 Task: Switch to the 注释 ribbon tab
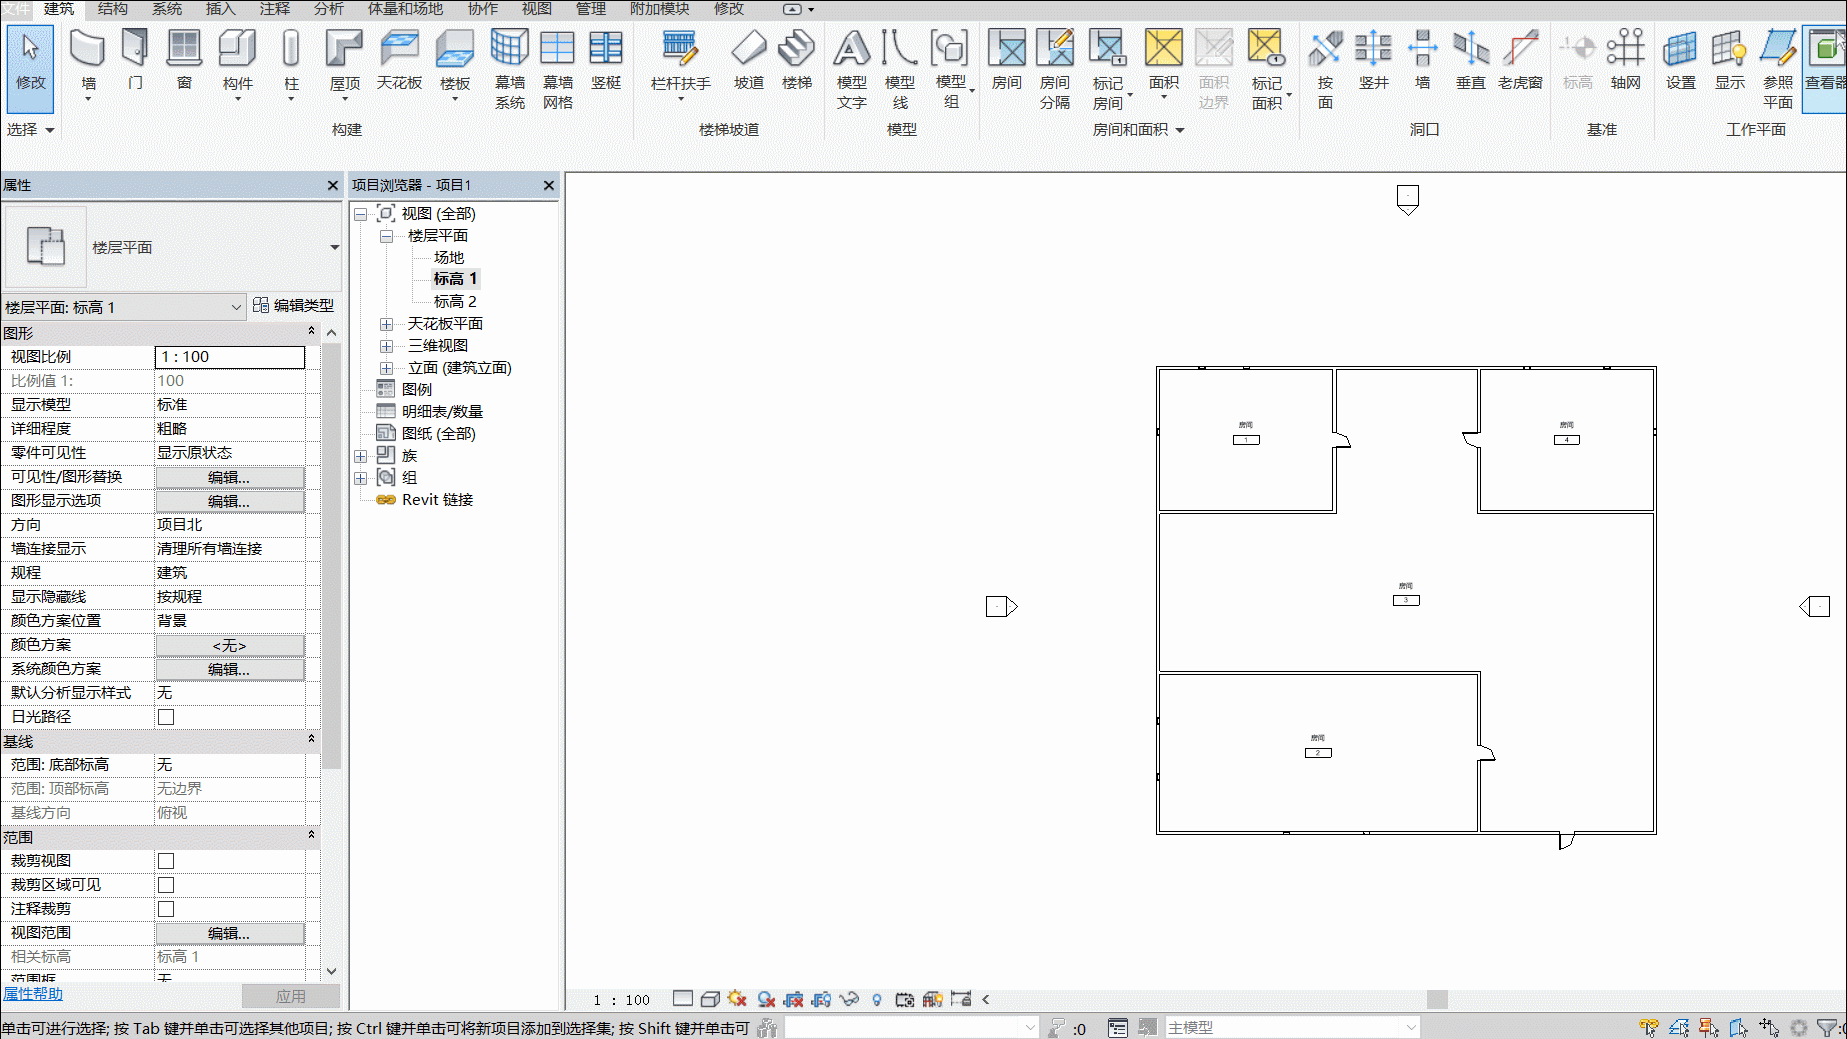(x=275, y=9)
